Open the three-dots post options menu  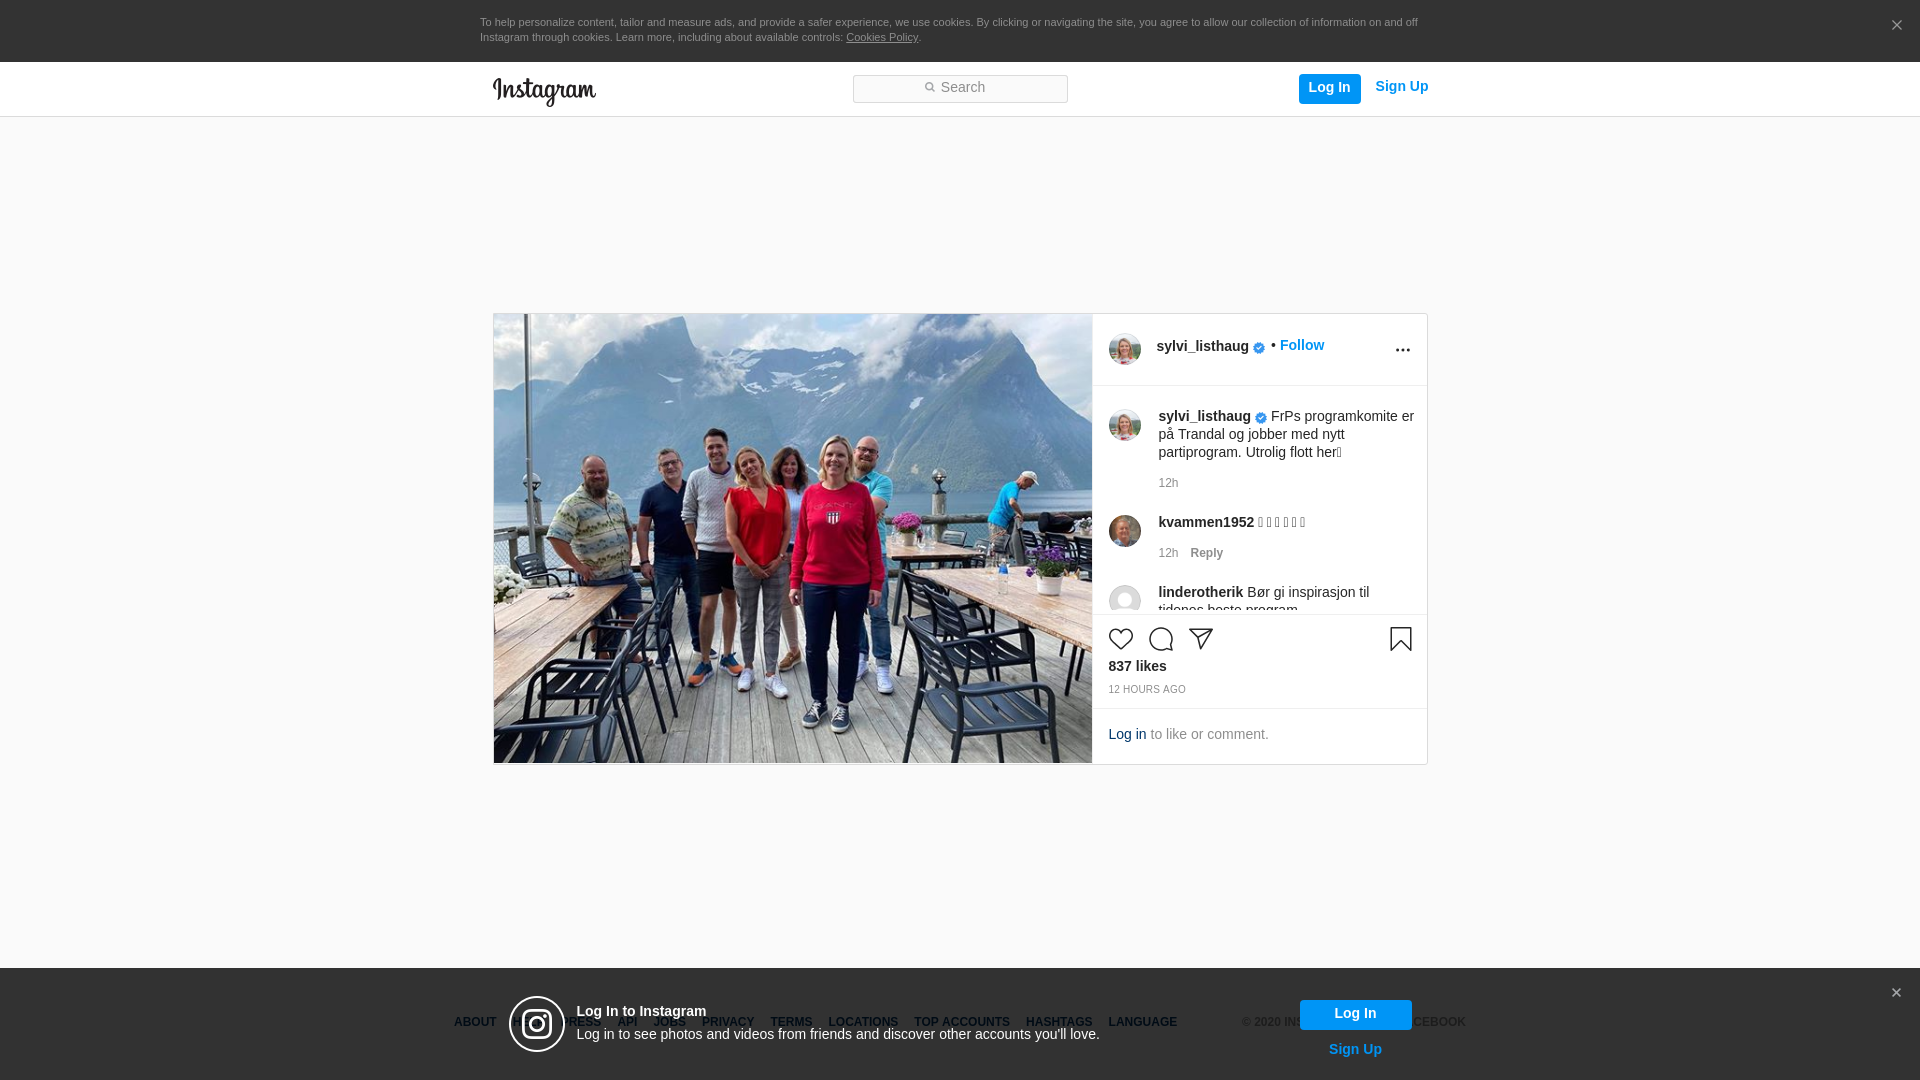click(x=1403, y=350)
